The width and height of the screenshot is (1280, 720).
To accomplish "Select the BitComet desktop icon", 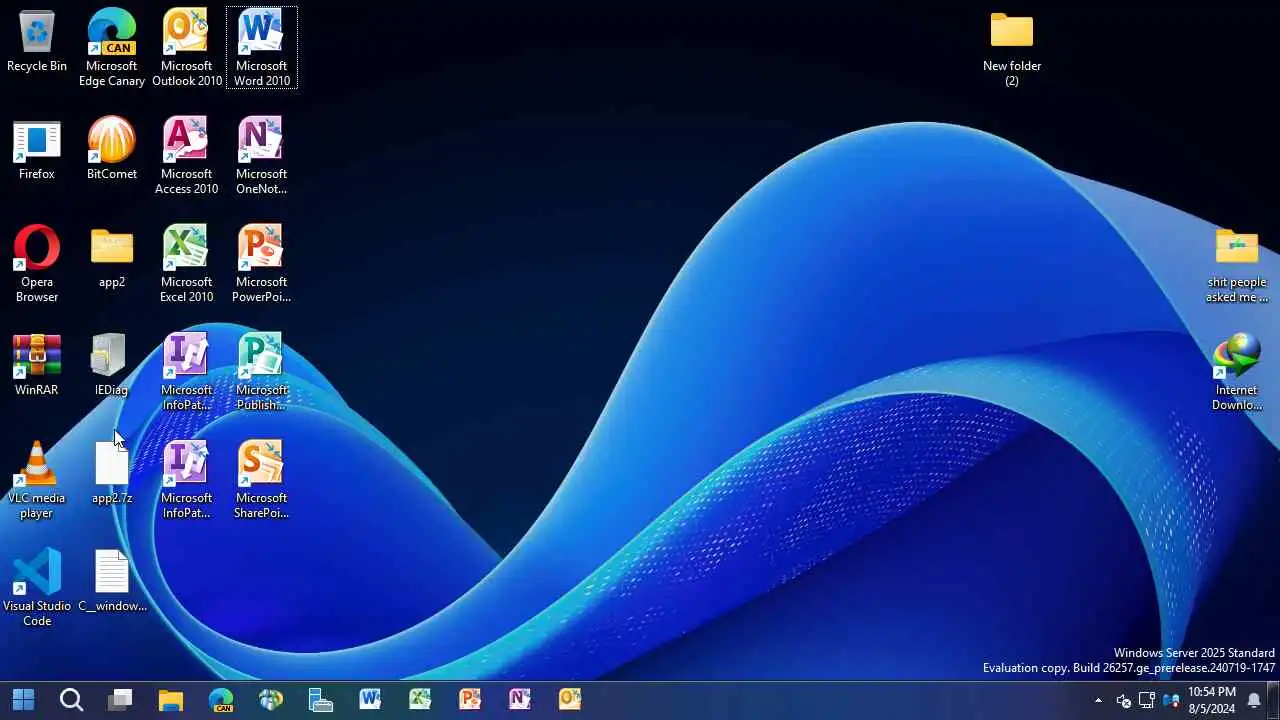I will click(x=112, y=148).
